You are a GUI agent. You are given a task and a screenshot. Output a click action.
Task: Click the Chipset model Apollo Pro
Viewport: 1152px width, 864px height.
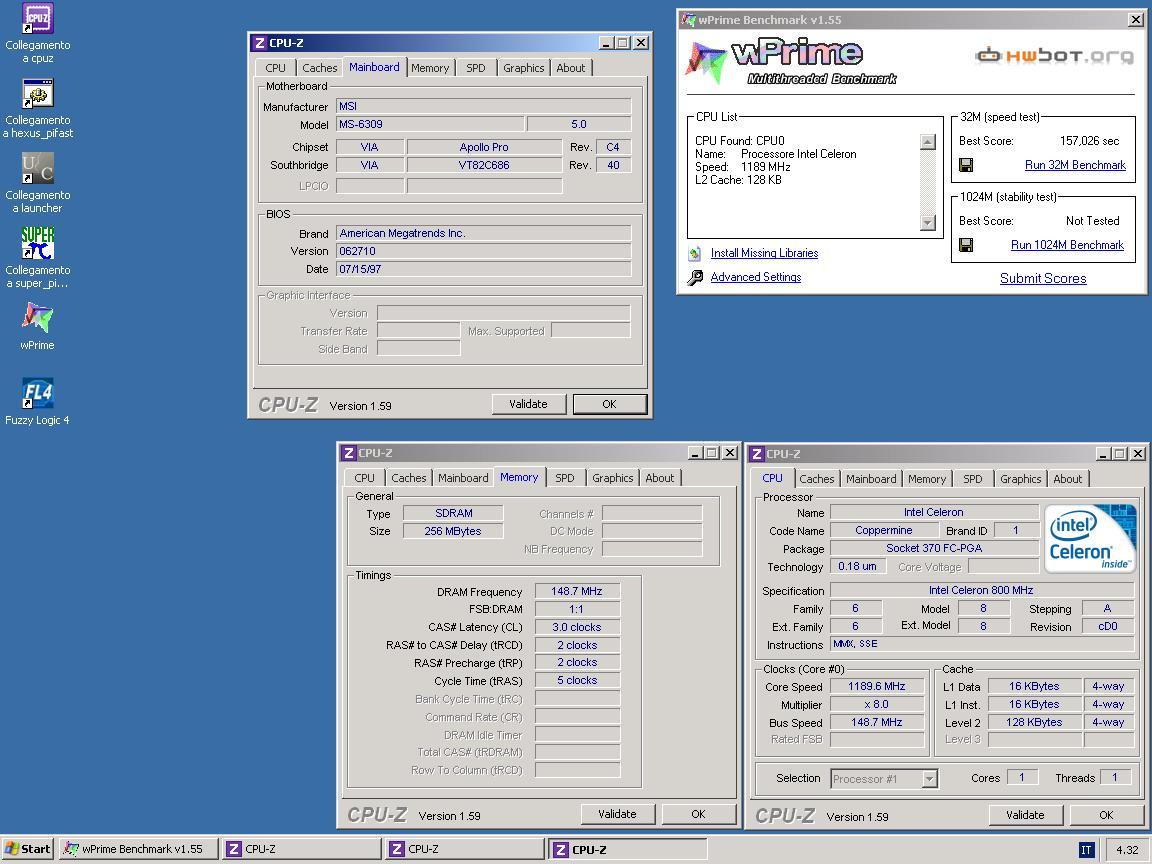[484, 147]
